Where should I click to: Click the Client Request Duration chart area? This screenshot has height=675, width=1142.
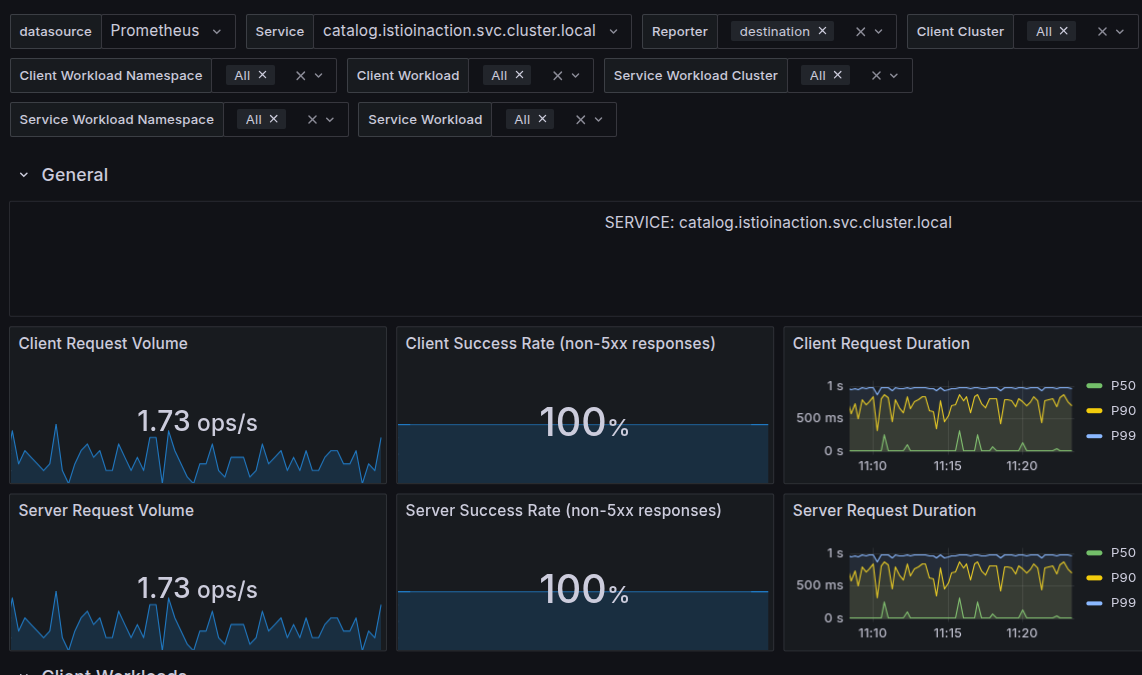[961, 418]
